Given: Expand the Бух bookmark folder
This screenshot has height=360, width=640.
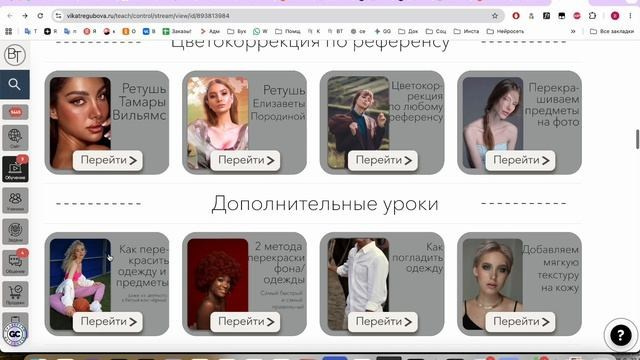Looking at the screenshot, I should point(237,31).
